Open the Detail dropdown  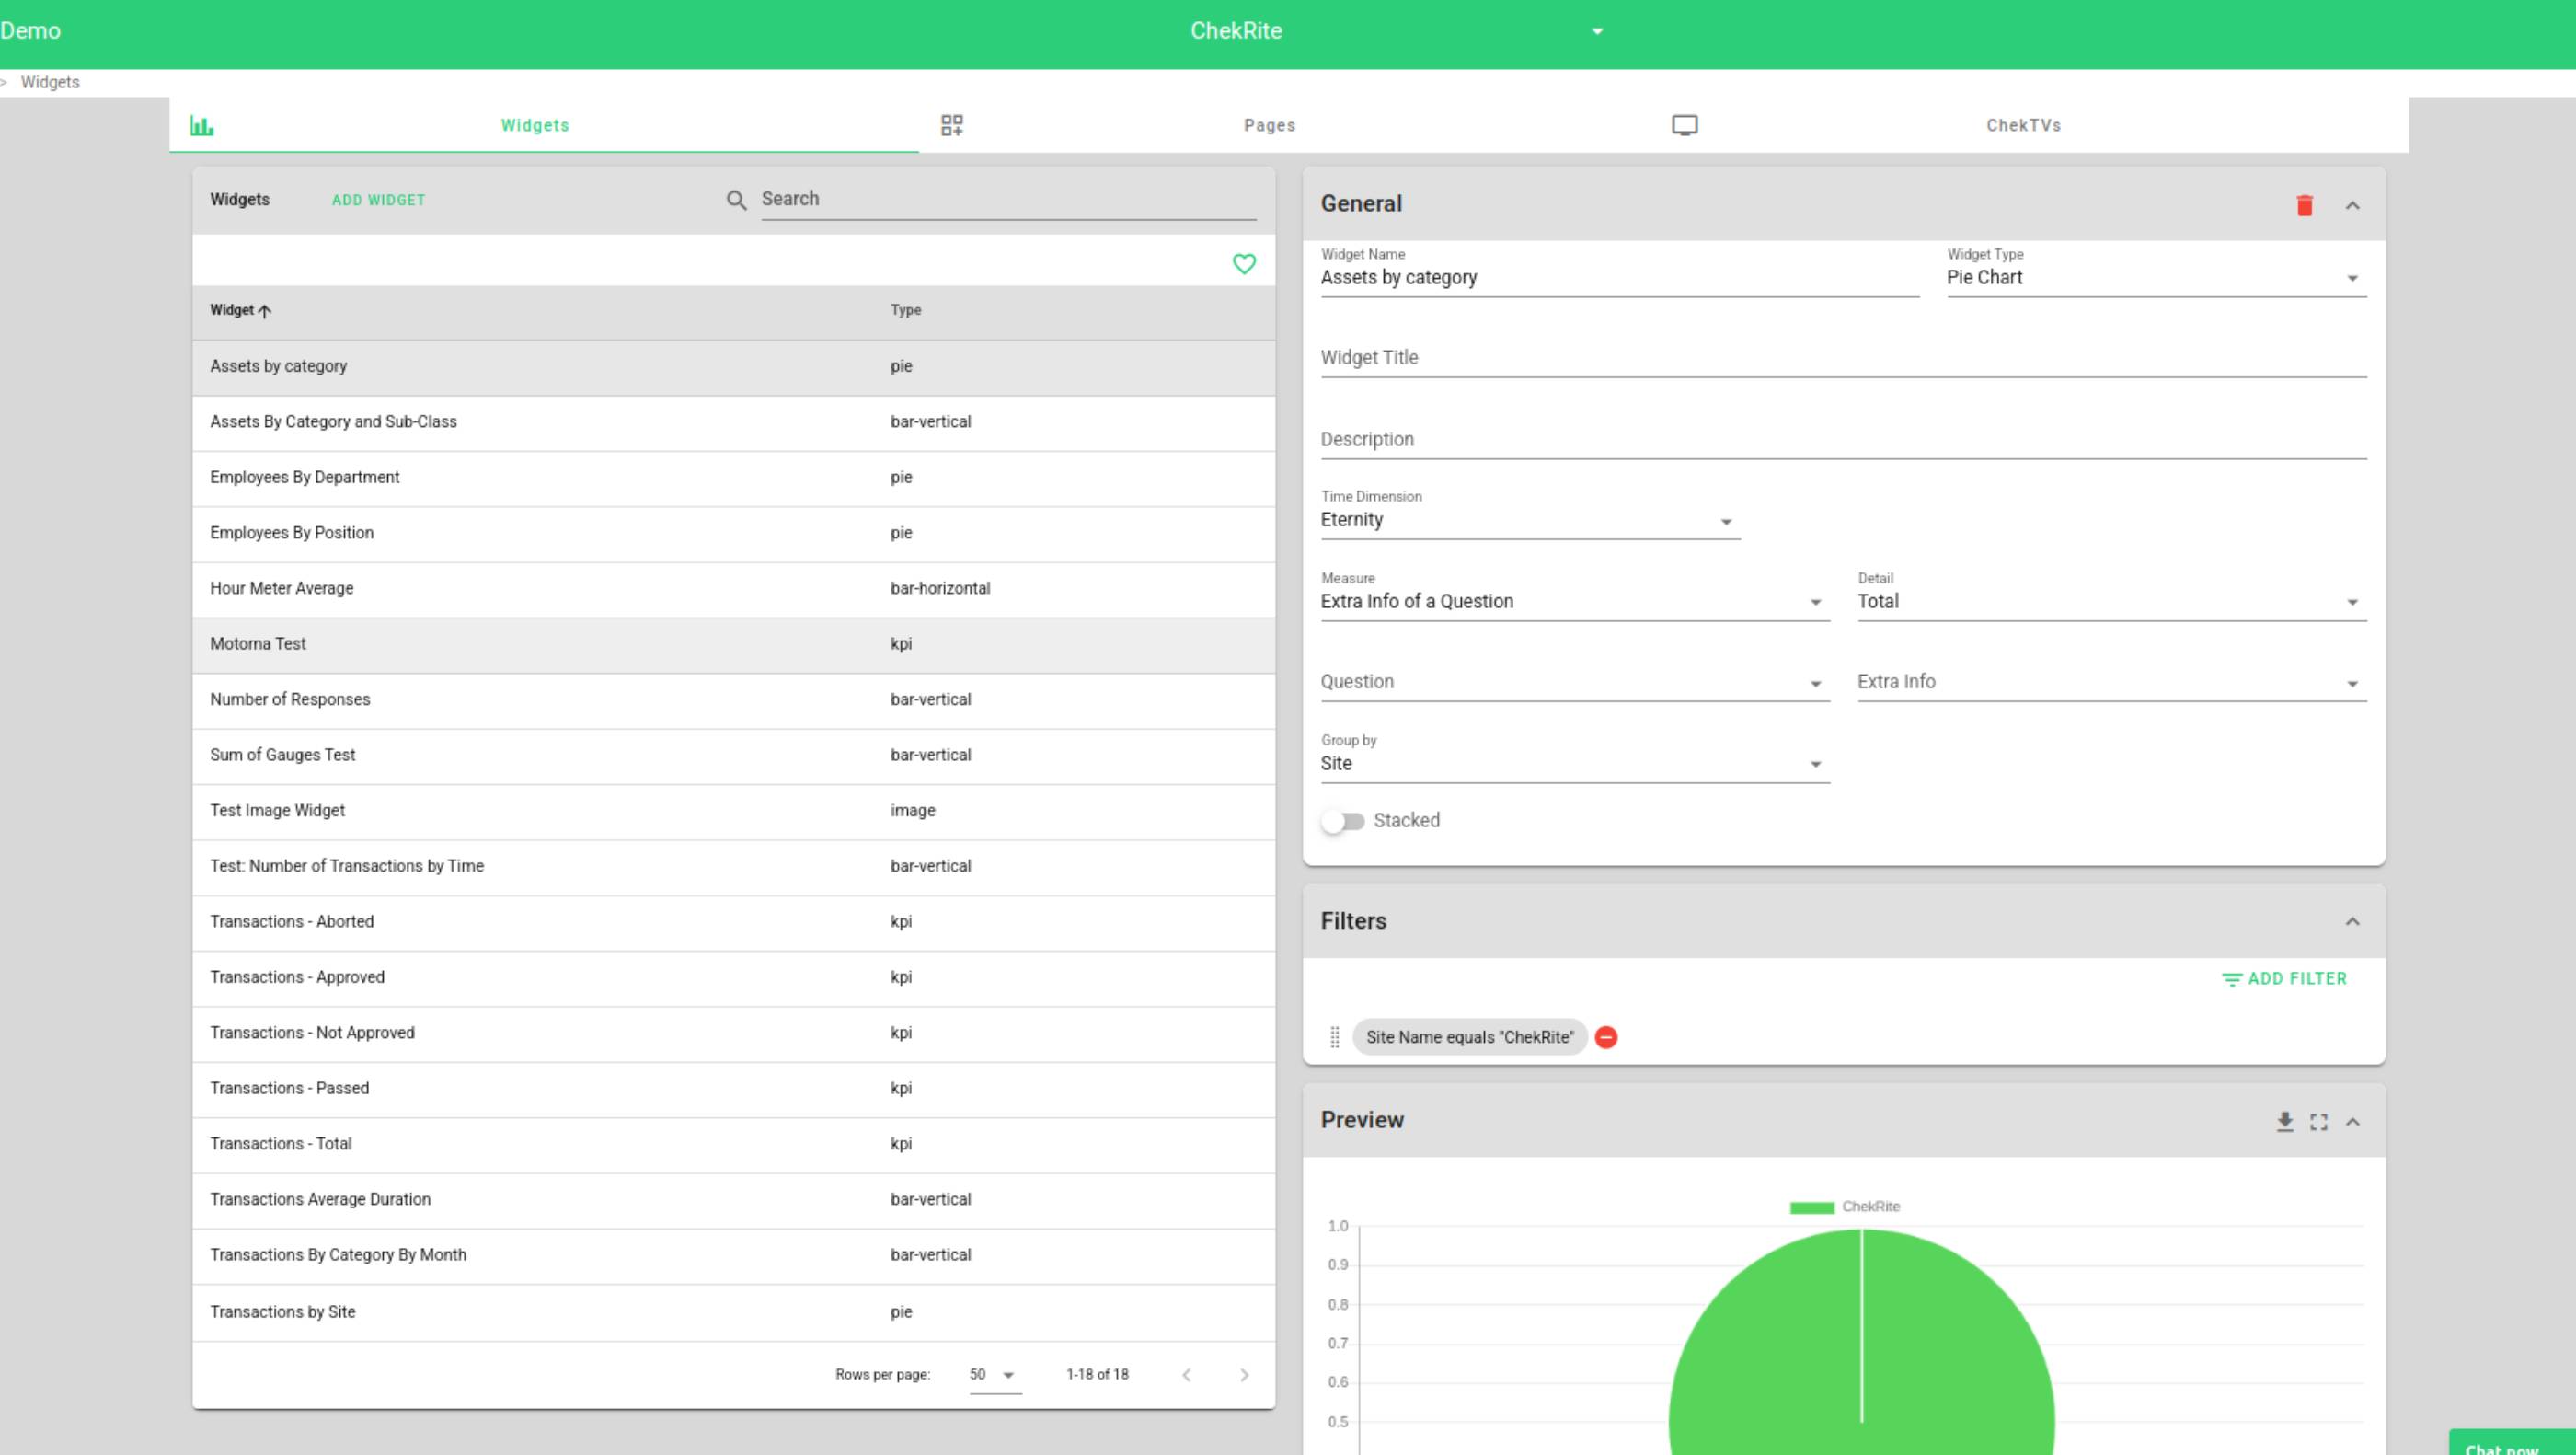pyautogui.click(x=2112, y=602)
